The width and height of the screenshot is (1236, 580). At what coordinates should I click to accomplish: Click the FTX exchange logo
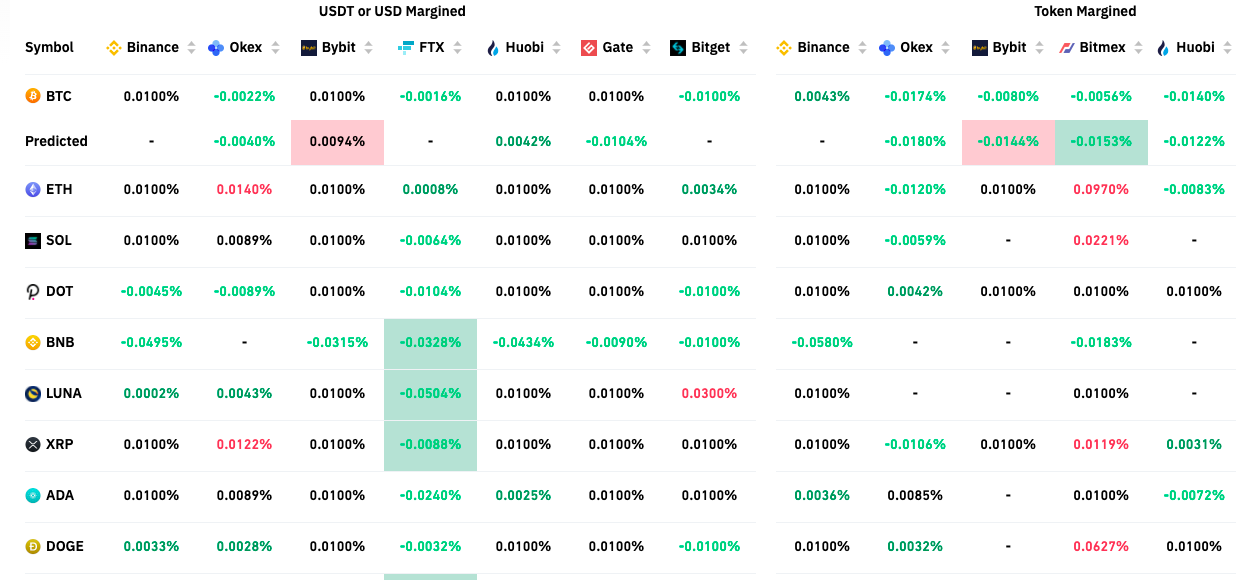coord(405,47)
